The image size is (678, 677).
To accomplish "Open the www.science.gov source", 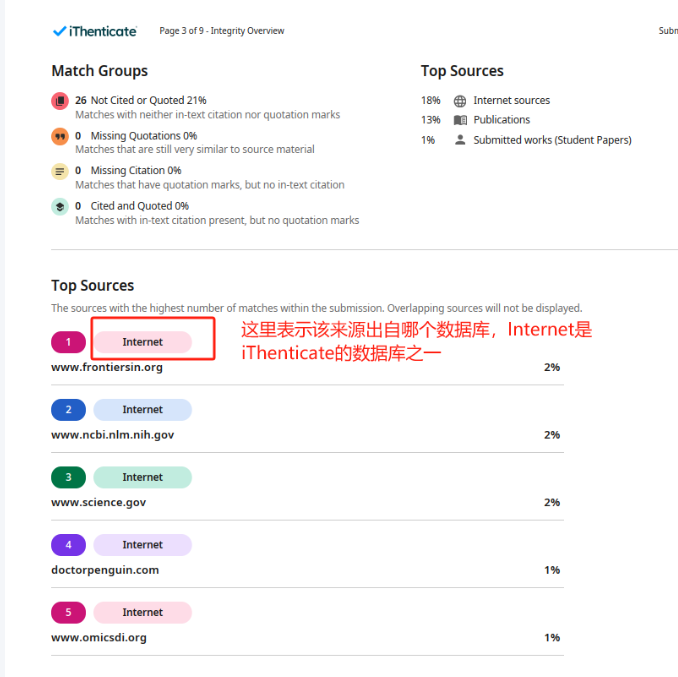I will click(99, 502).
